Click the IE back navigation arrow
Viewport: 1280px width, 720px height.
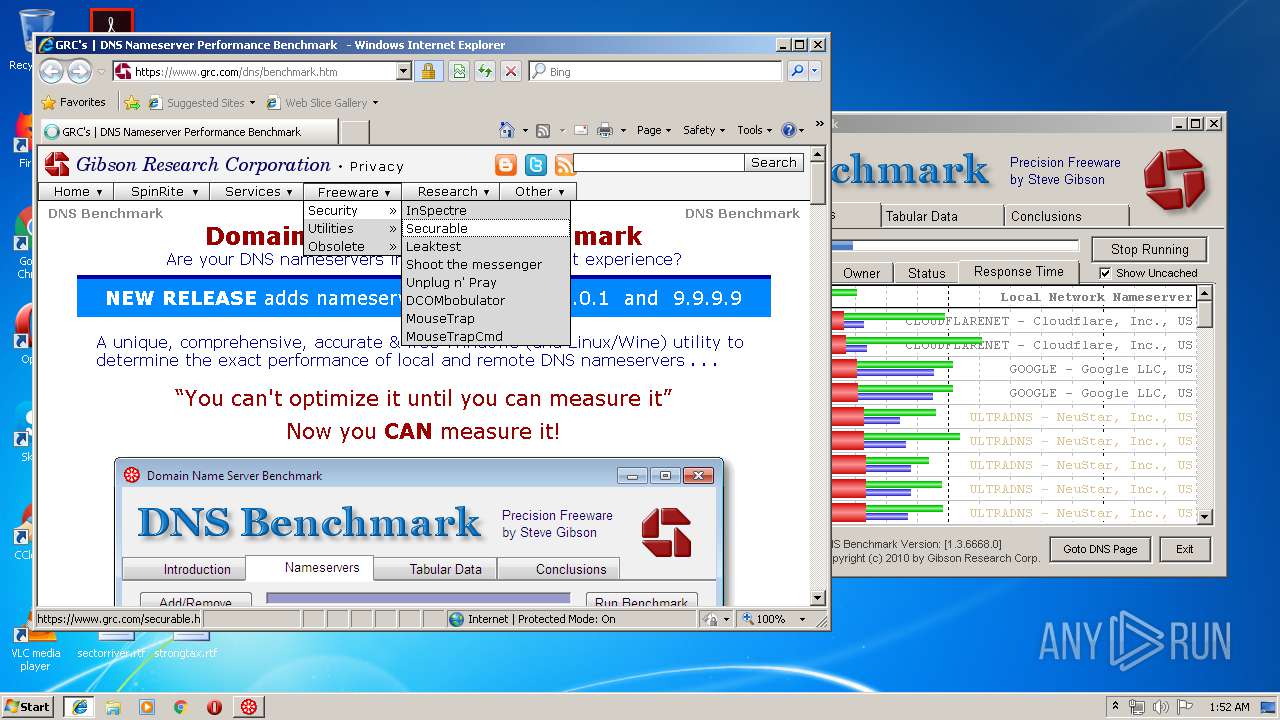click(x=52, y=71)
